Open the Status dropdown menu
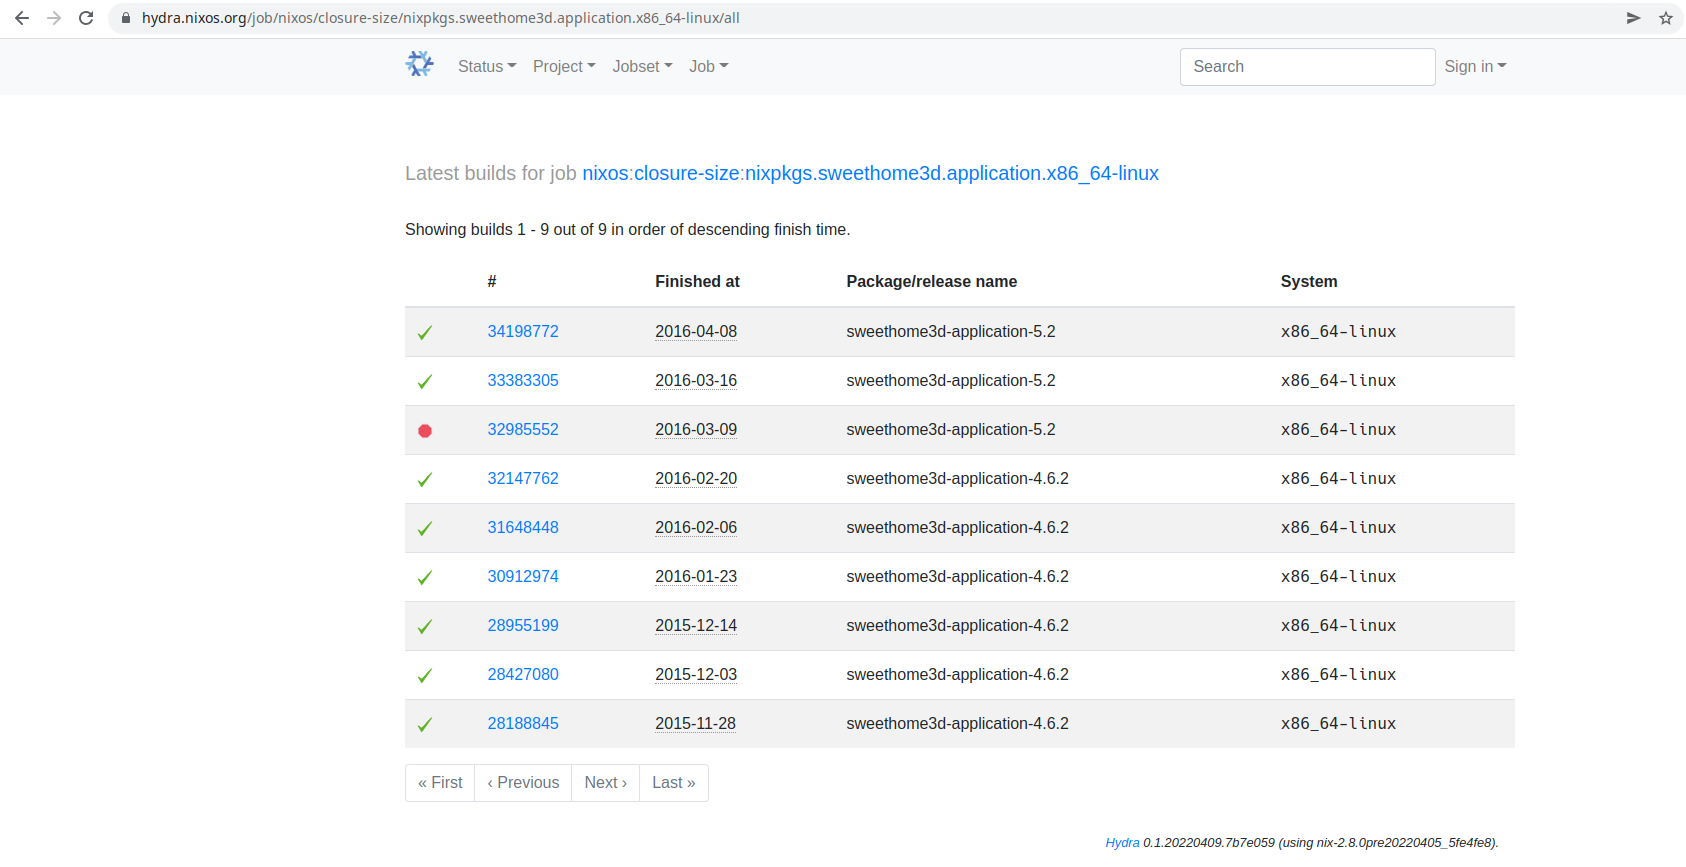 click(x=487, y=66)
